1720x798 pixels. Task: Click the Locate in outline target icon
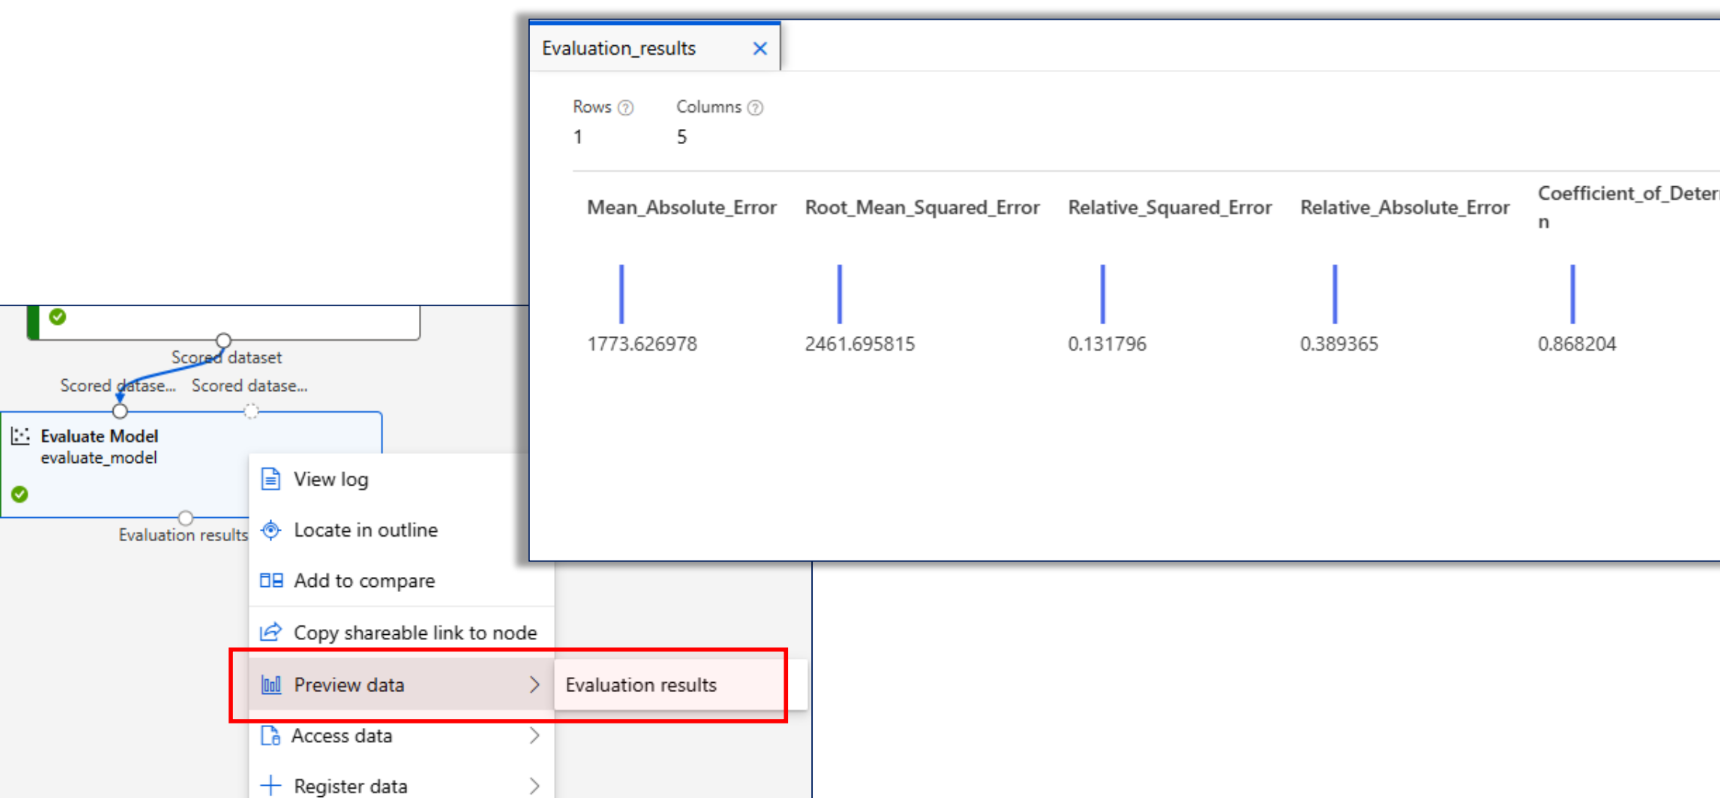point(271,530)
